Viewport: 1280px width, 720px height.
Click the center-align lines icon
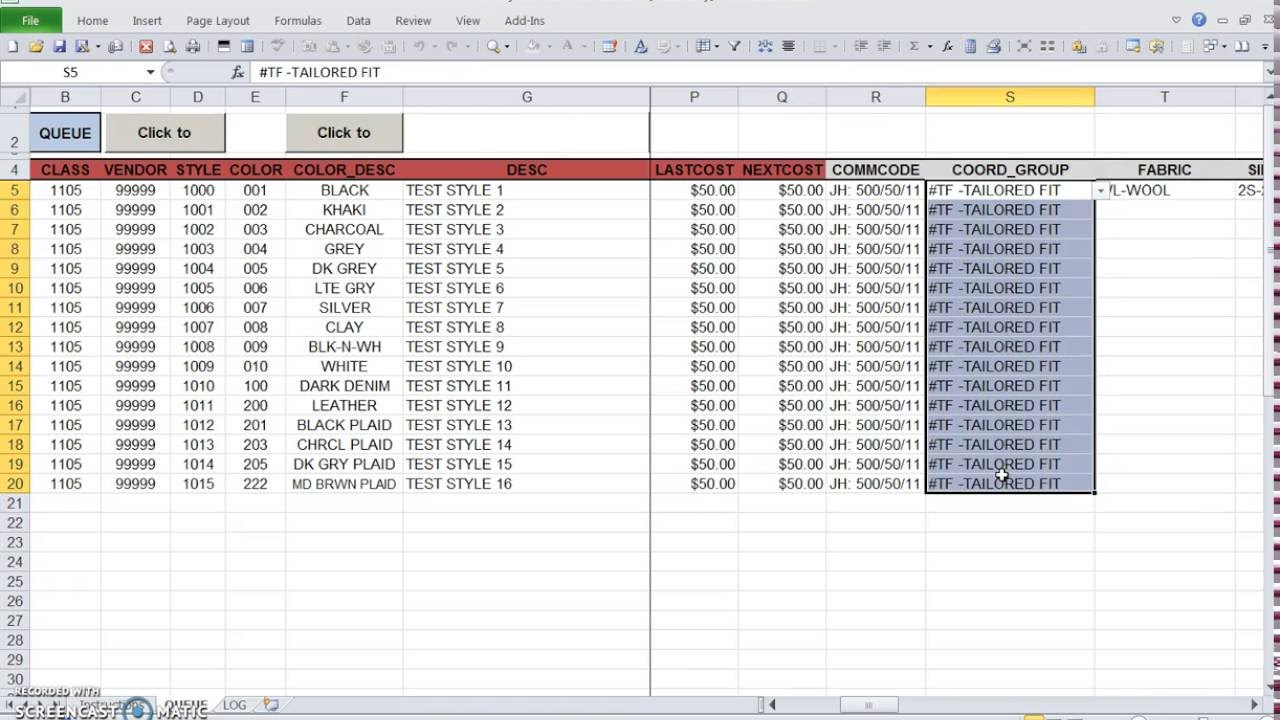pos(788,46)
